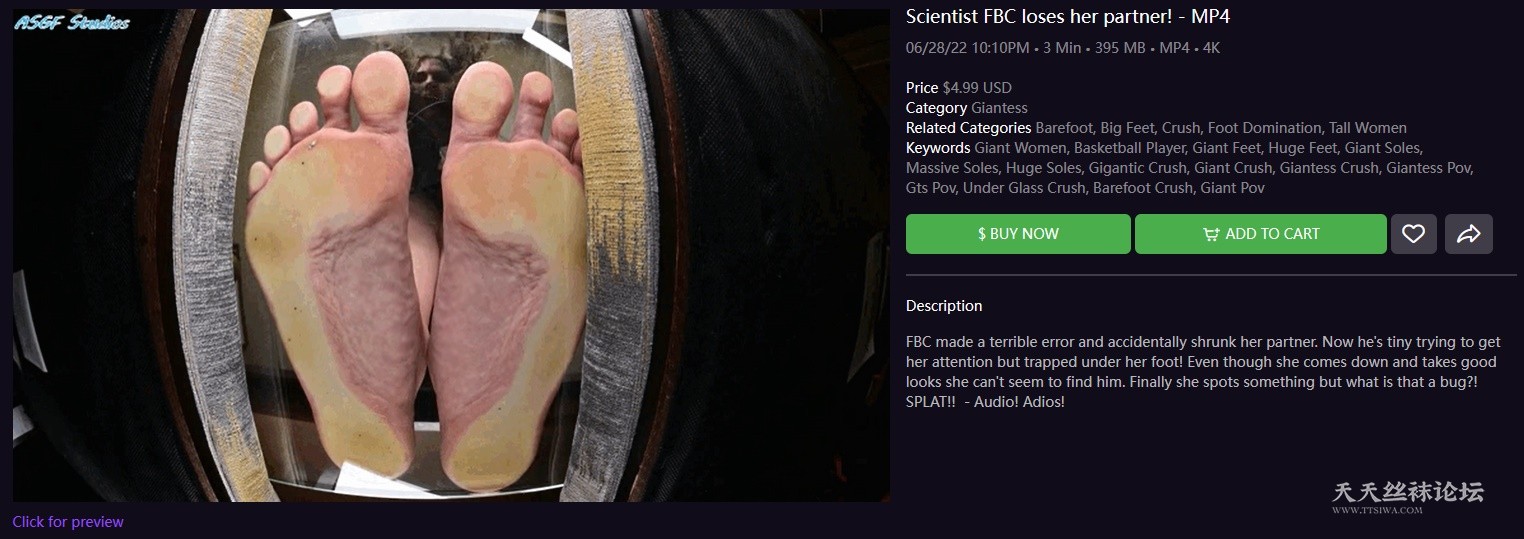Select the Huge Soles keyword
The width and height of the screenshot is (1524, 539).
click(1043, 168)
